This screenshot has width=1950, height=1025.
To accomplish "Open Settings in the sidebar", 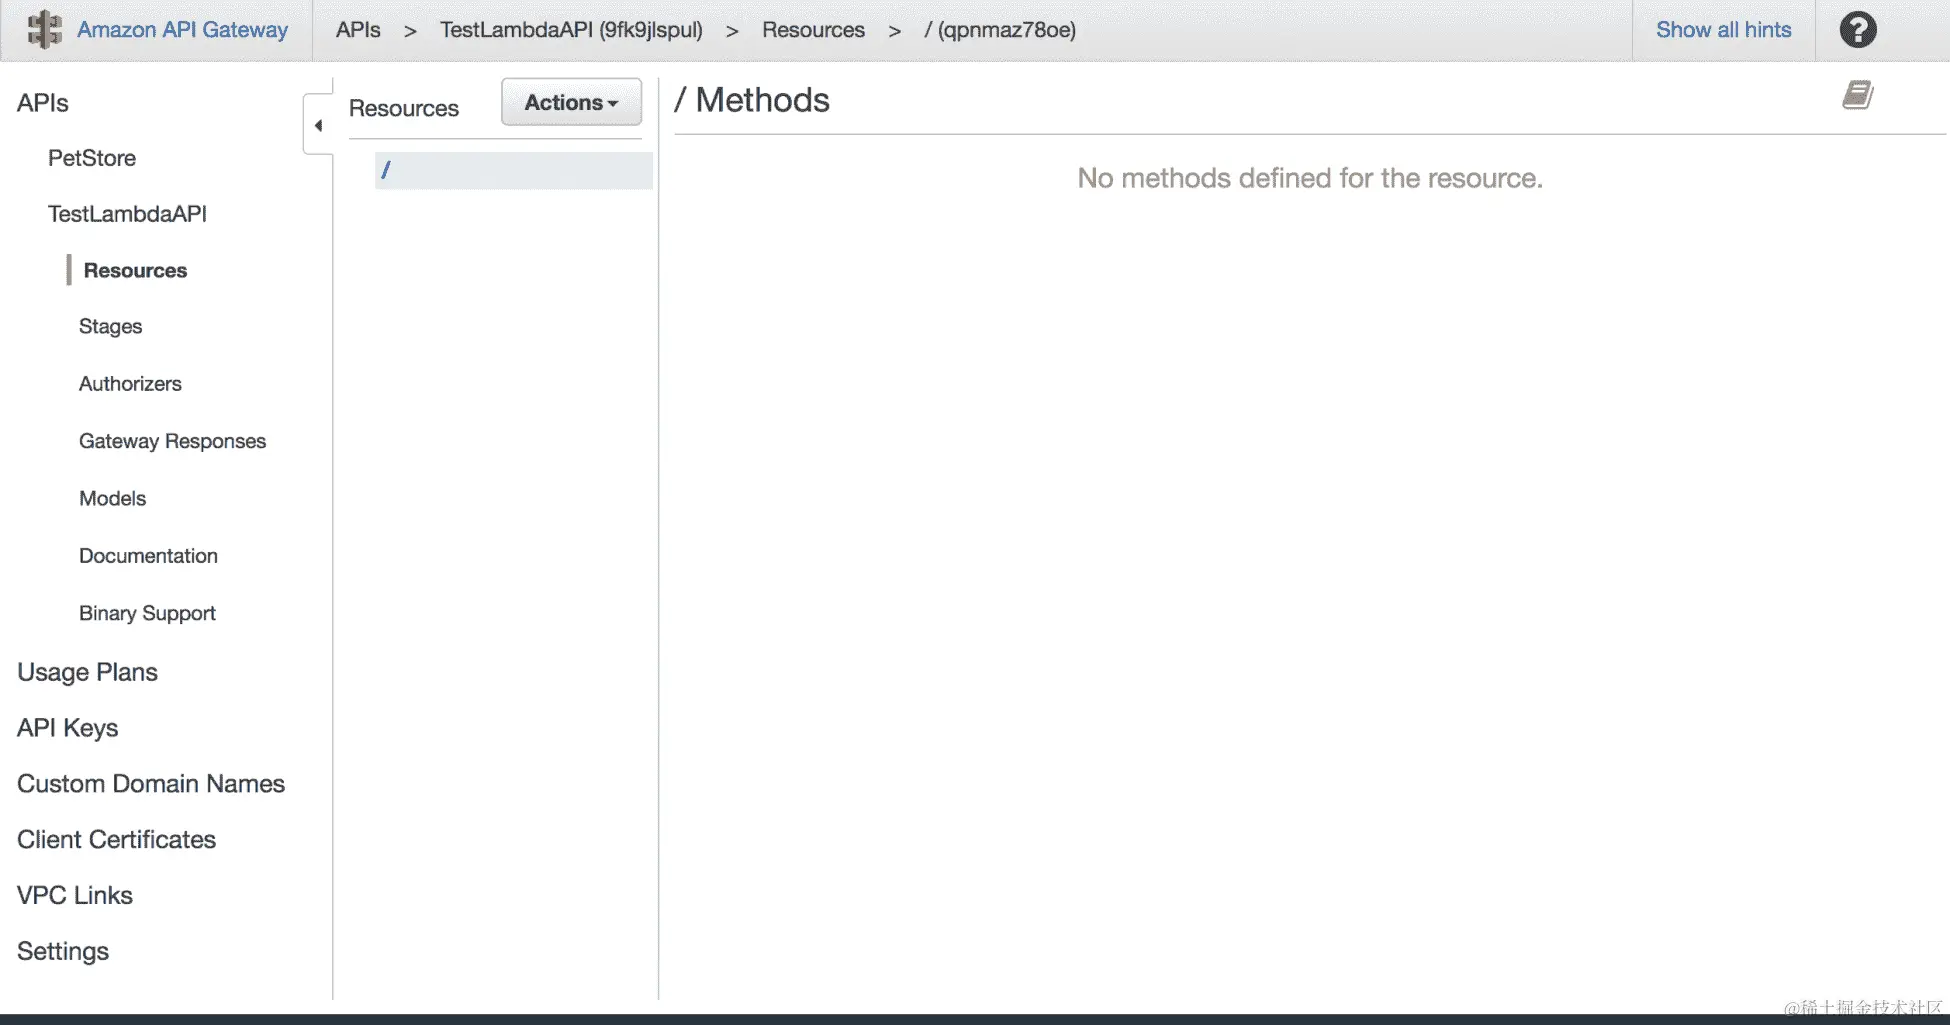I will point(63,951).
